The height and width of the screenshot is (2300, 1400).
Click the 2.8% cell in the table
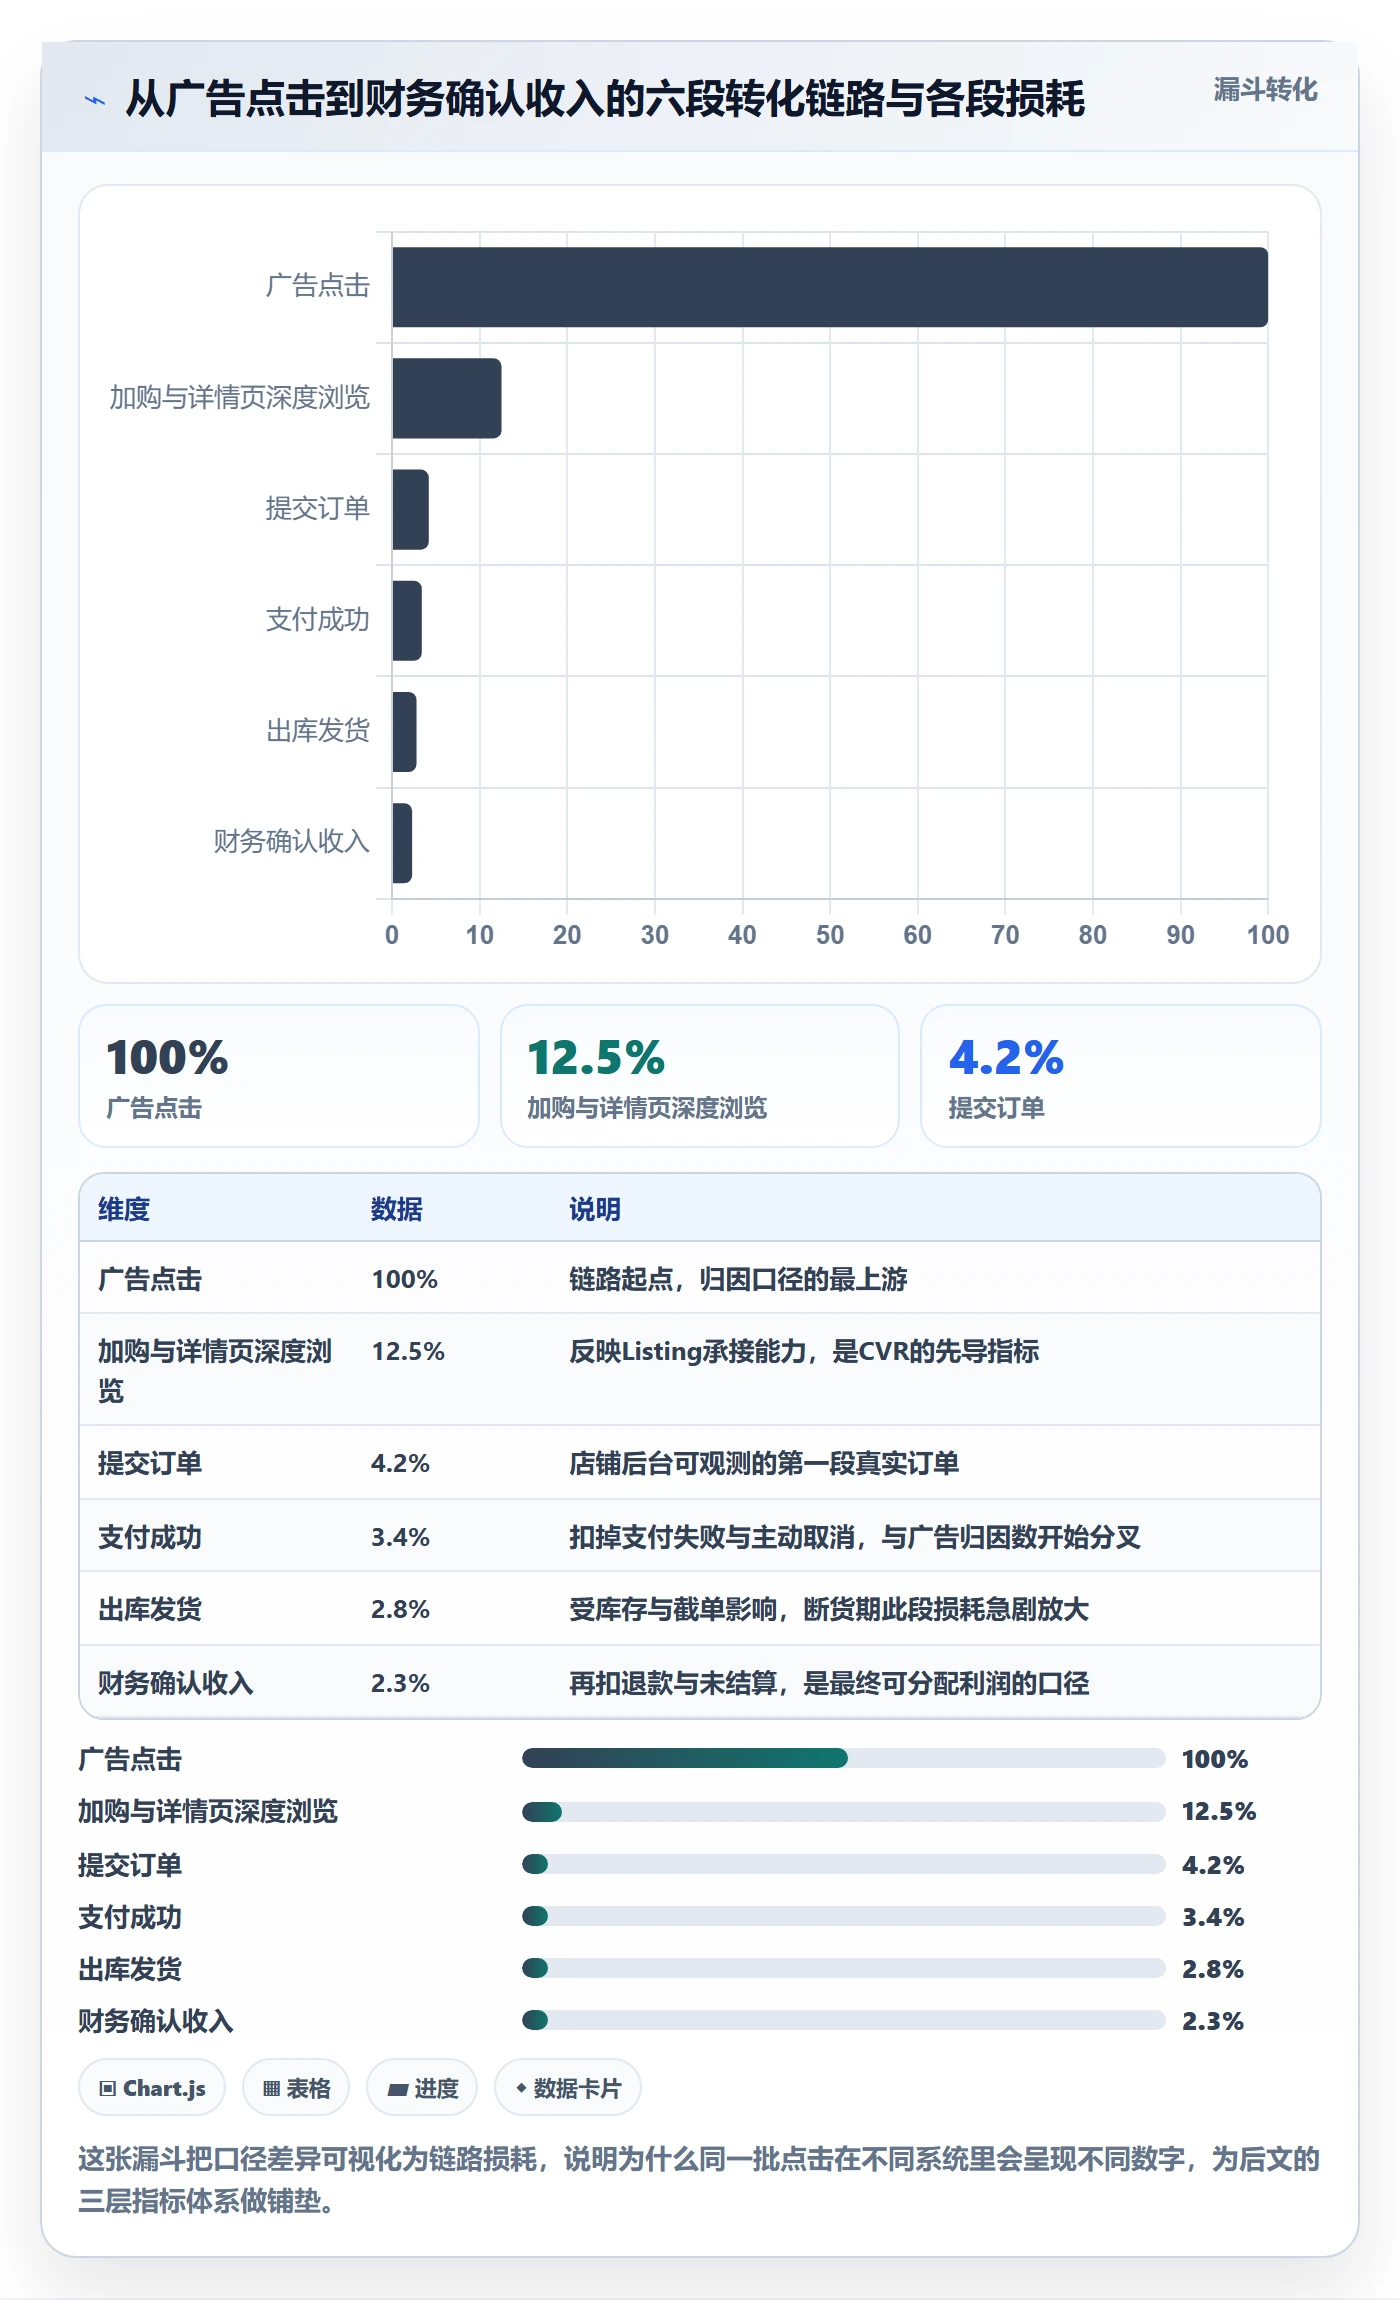pyautogui.click(x=400, y=1609)
